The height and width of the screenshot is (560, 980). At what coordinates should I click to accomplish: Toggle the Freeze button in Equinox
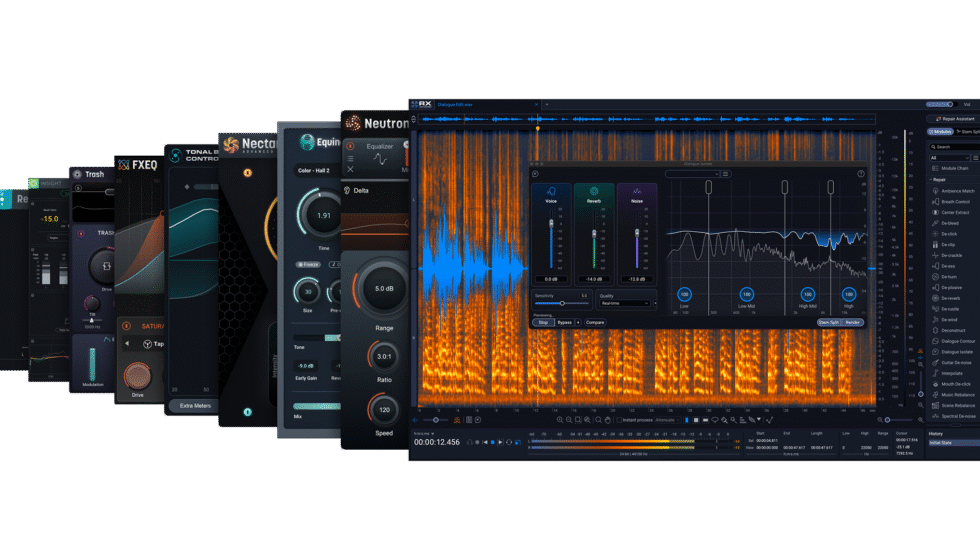[308, 264]
